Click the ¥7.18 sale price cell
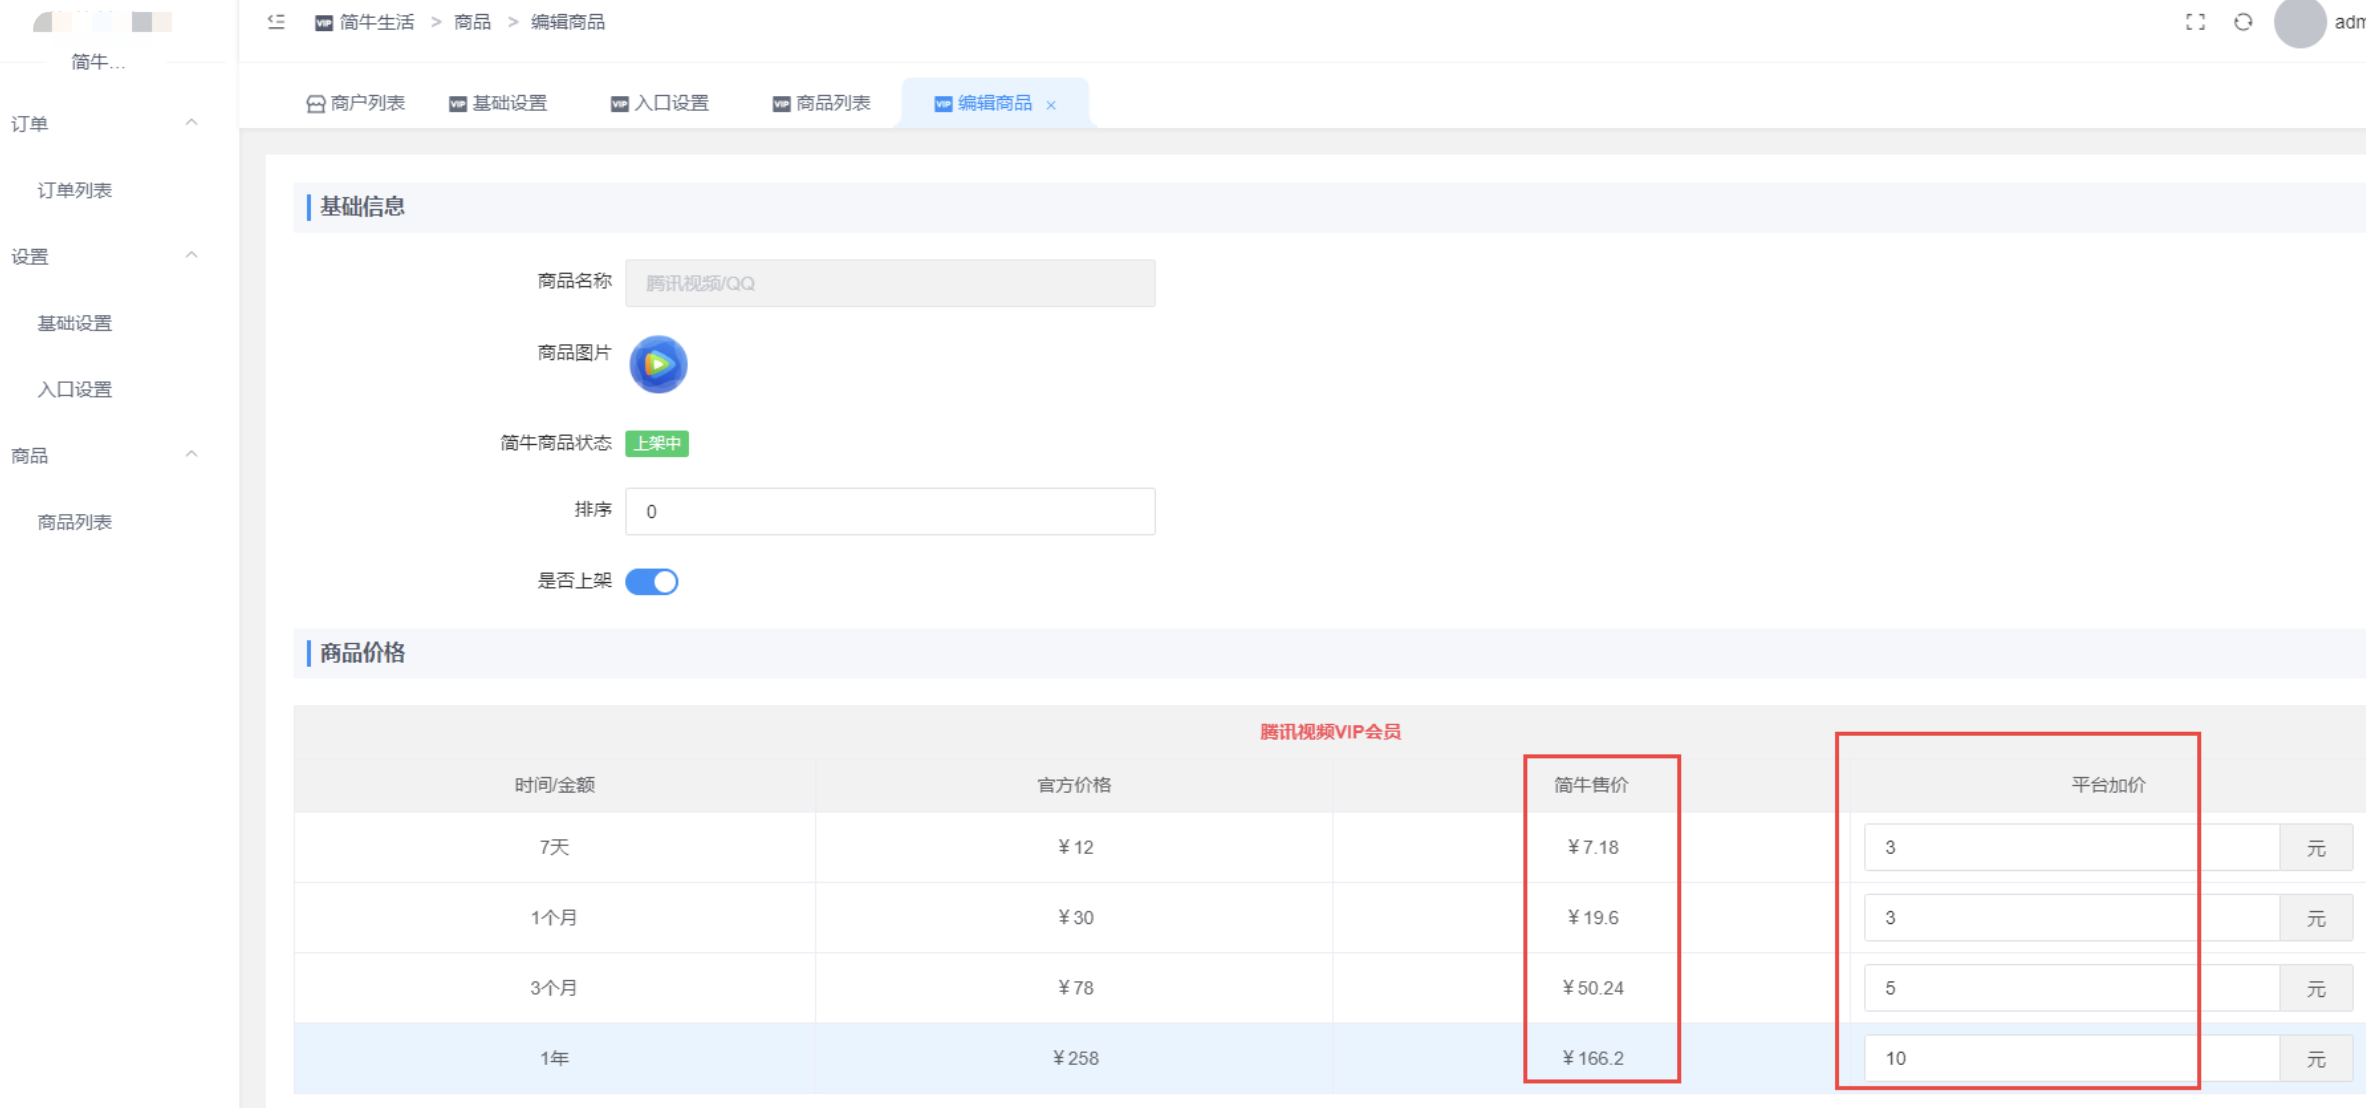Viewport: 2366px width, 1108px height. point(1593,847)
